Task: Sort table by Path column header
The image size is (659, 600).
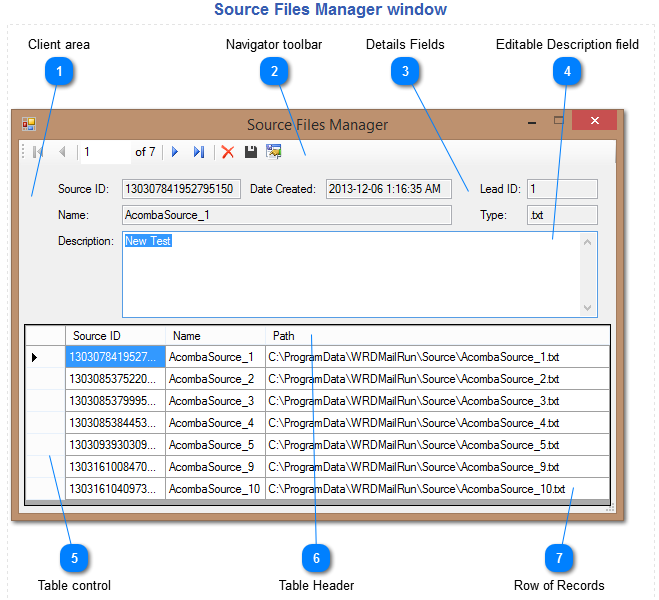Action: (438, 336)
